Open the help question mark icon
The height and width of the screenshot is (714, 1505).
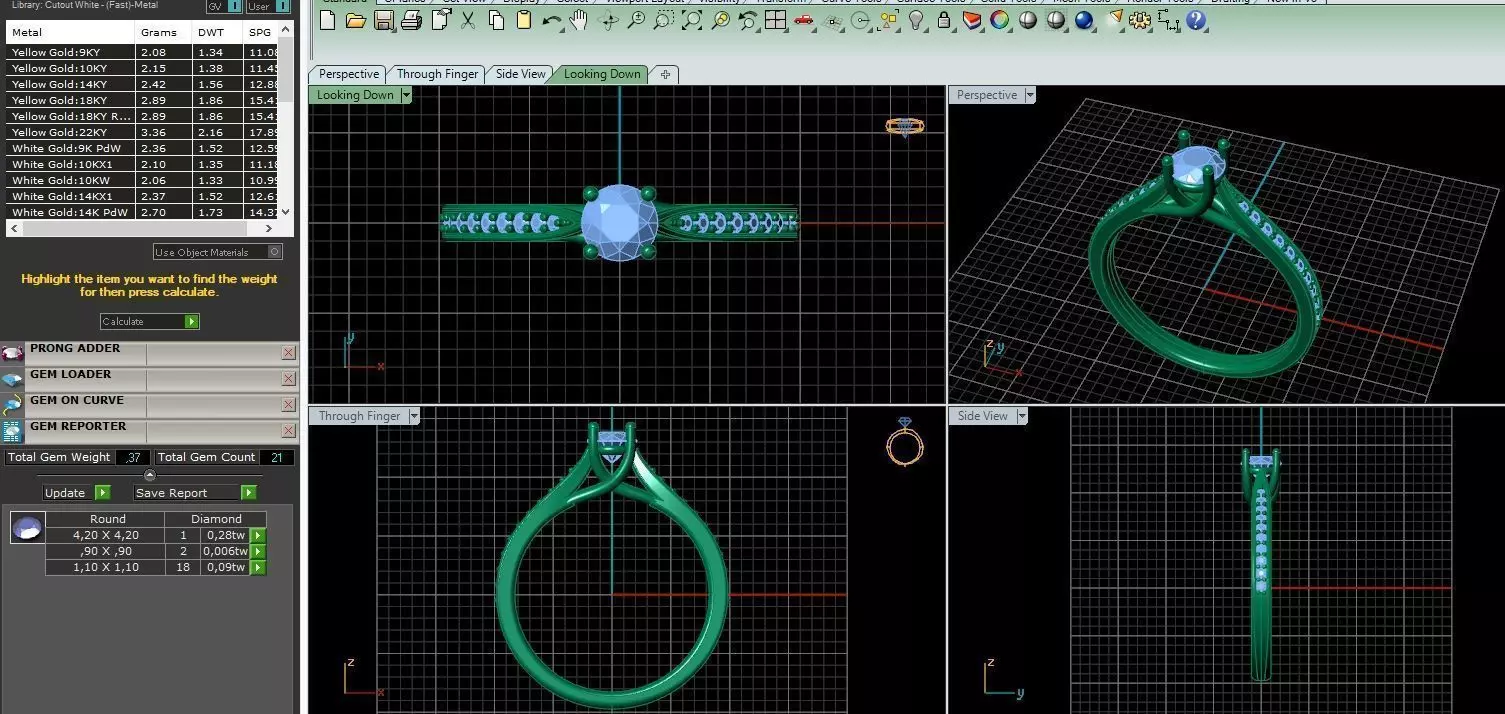[1196, 20]
